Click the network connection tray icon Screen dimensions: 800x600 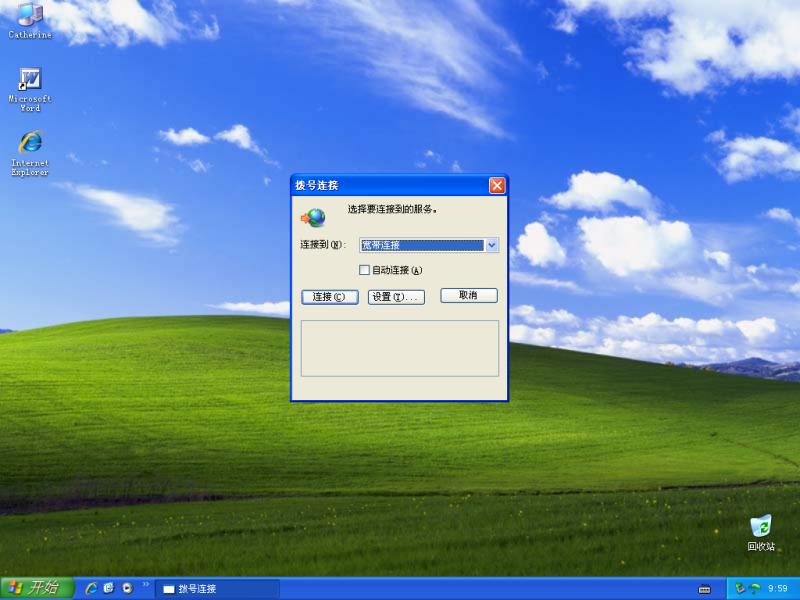(x=740, y=588)
